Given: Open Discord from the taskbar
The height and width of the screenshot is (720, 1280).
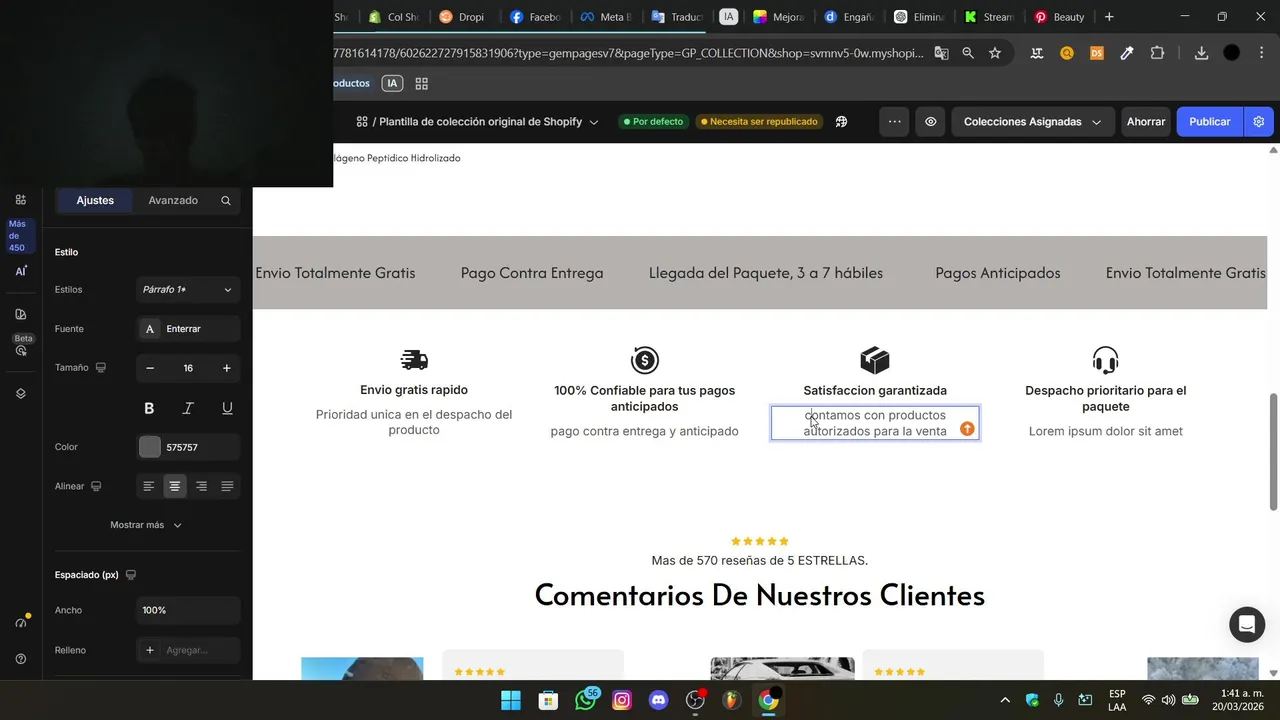Looking at the screenshot, I should pos(658,700).
